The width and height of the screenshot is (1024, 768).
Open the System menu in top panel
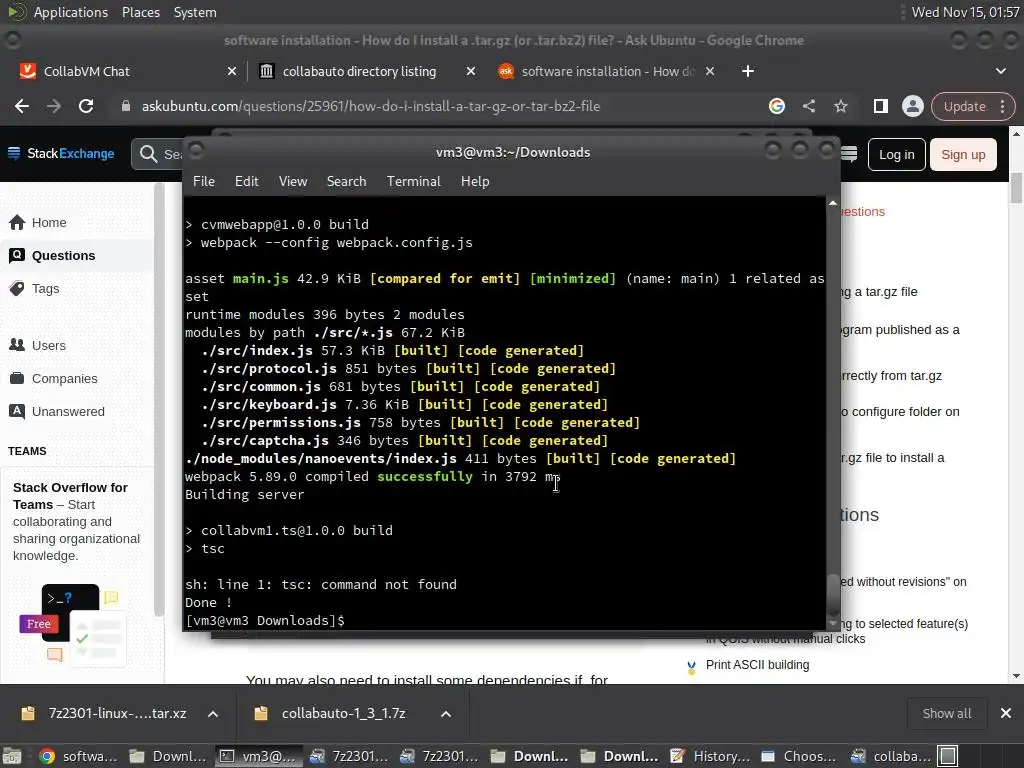(x=195, y=12)
